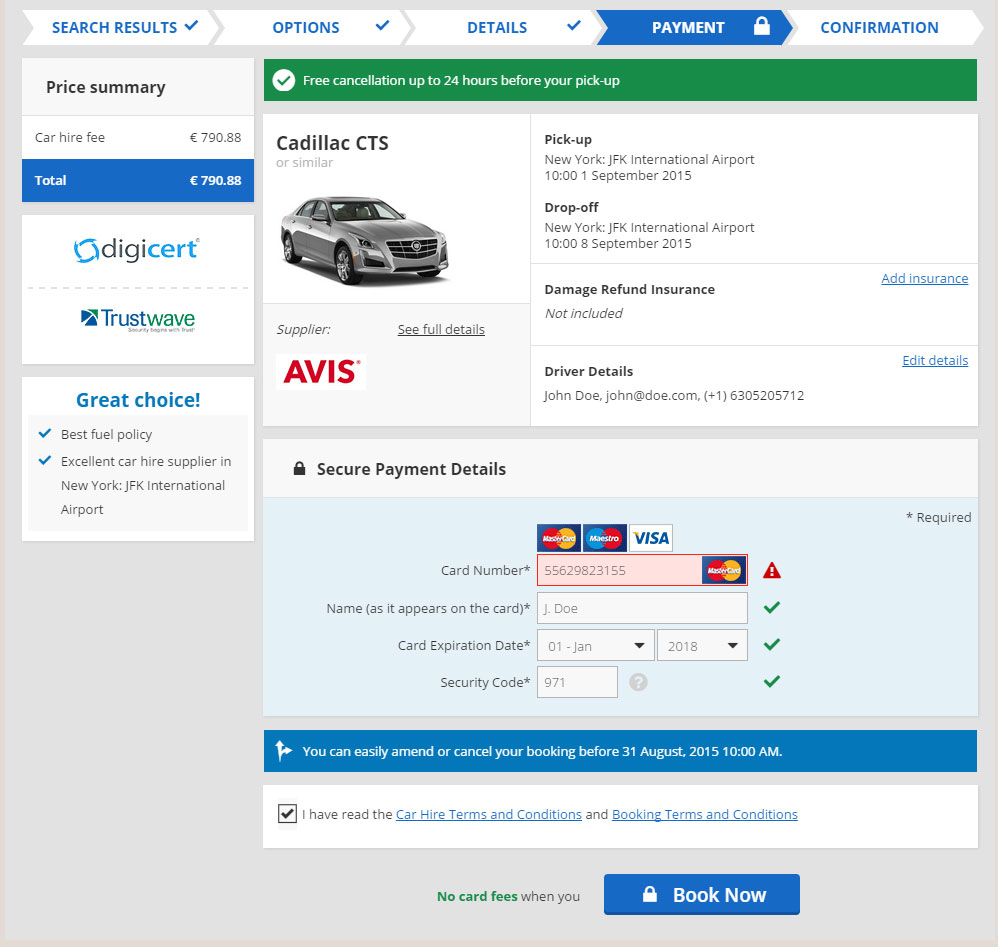Click the Edit details link

coord(935,360)
